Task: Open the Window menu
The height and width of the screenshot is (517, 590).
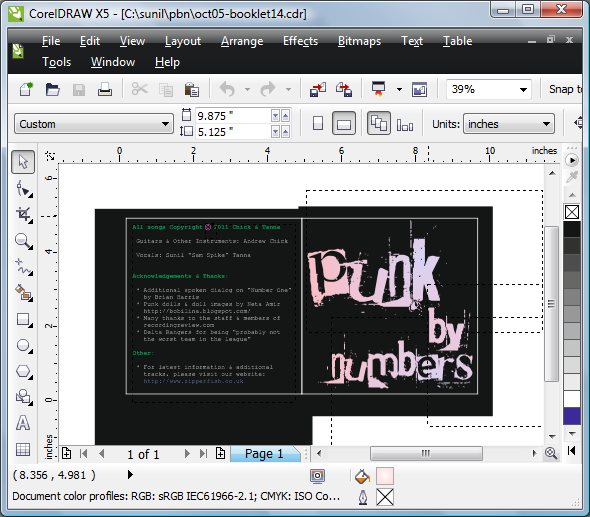Action: [113, 62]
